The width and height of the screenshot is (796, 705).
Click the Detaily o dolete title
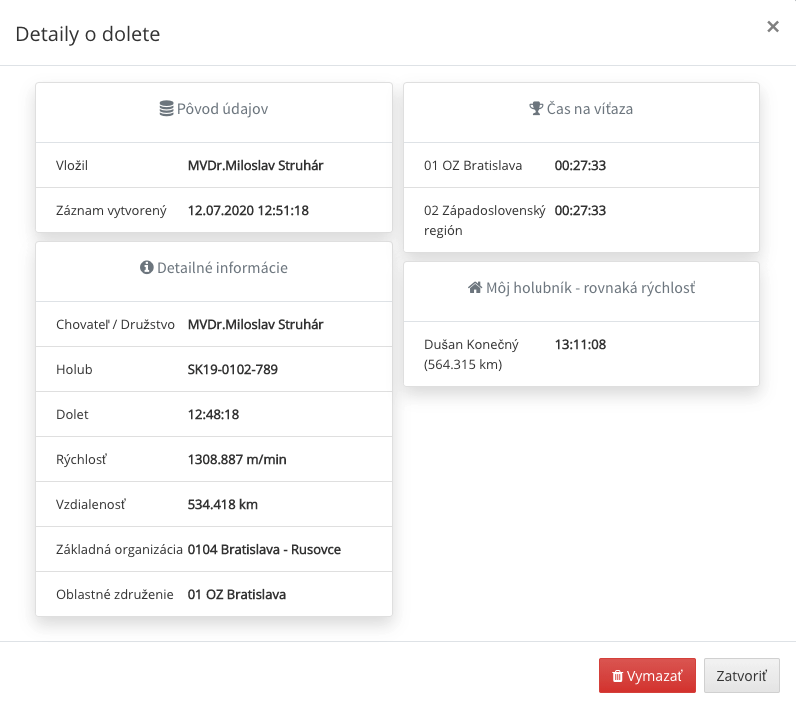coord(88,34)
